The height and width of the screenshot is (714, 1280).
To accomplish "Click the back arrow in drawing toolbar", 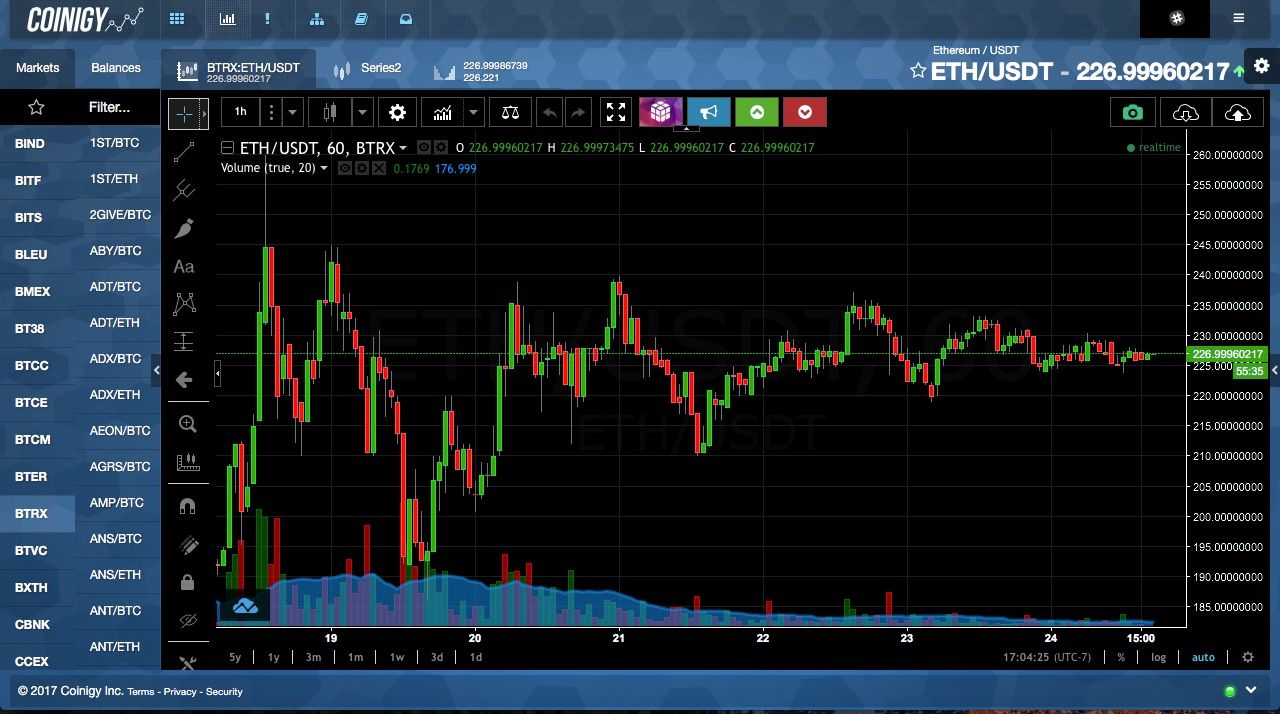I will pos(184,380).
